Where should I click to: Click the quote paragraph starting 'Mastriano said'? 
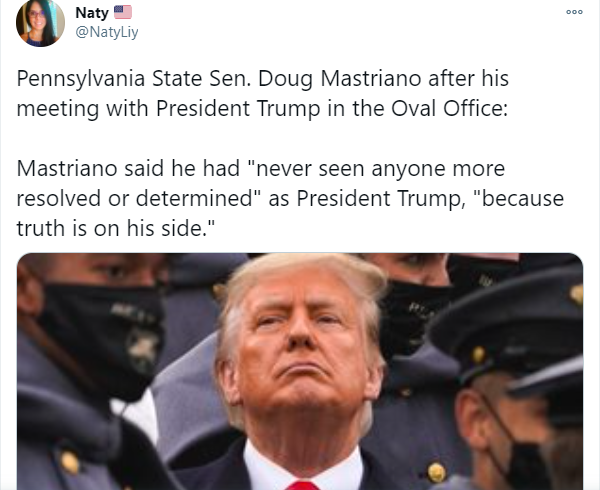click(290, 198)
